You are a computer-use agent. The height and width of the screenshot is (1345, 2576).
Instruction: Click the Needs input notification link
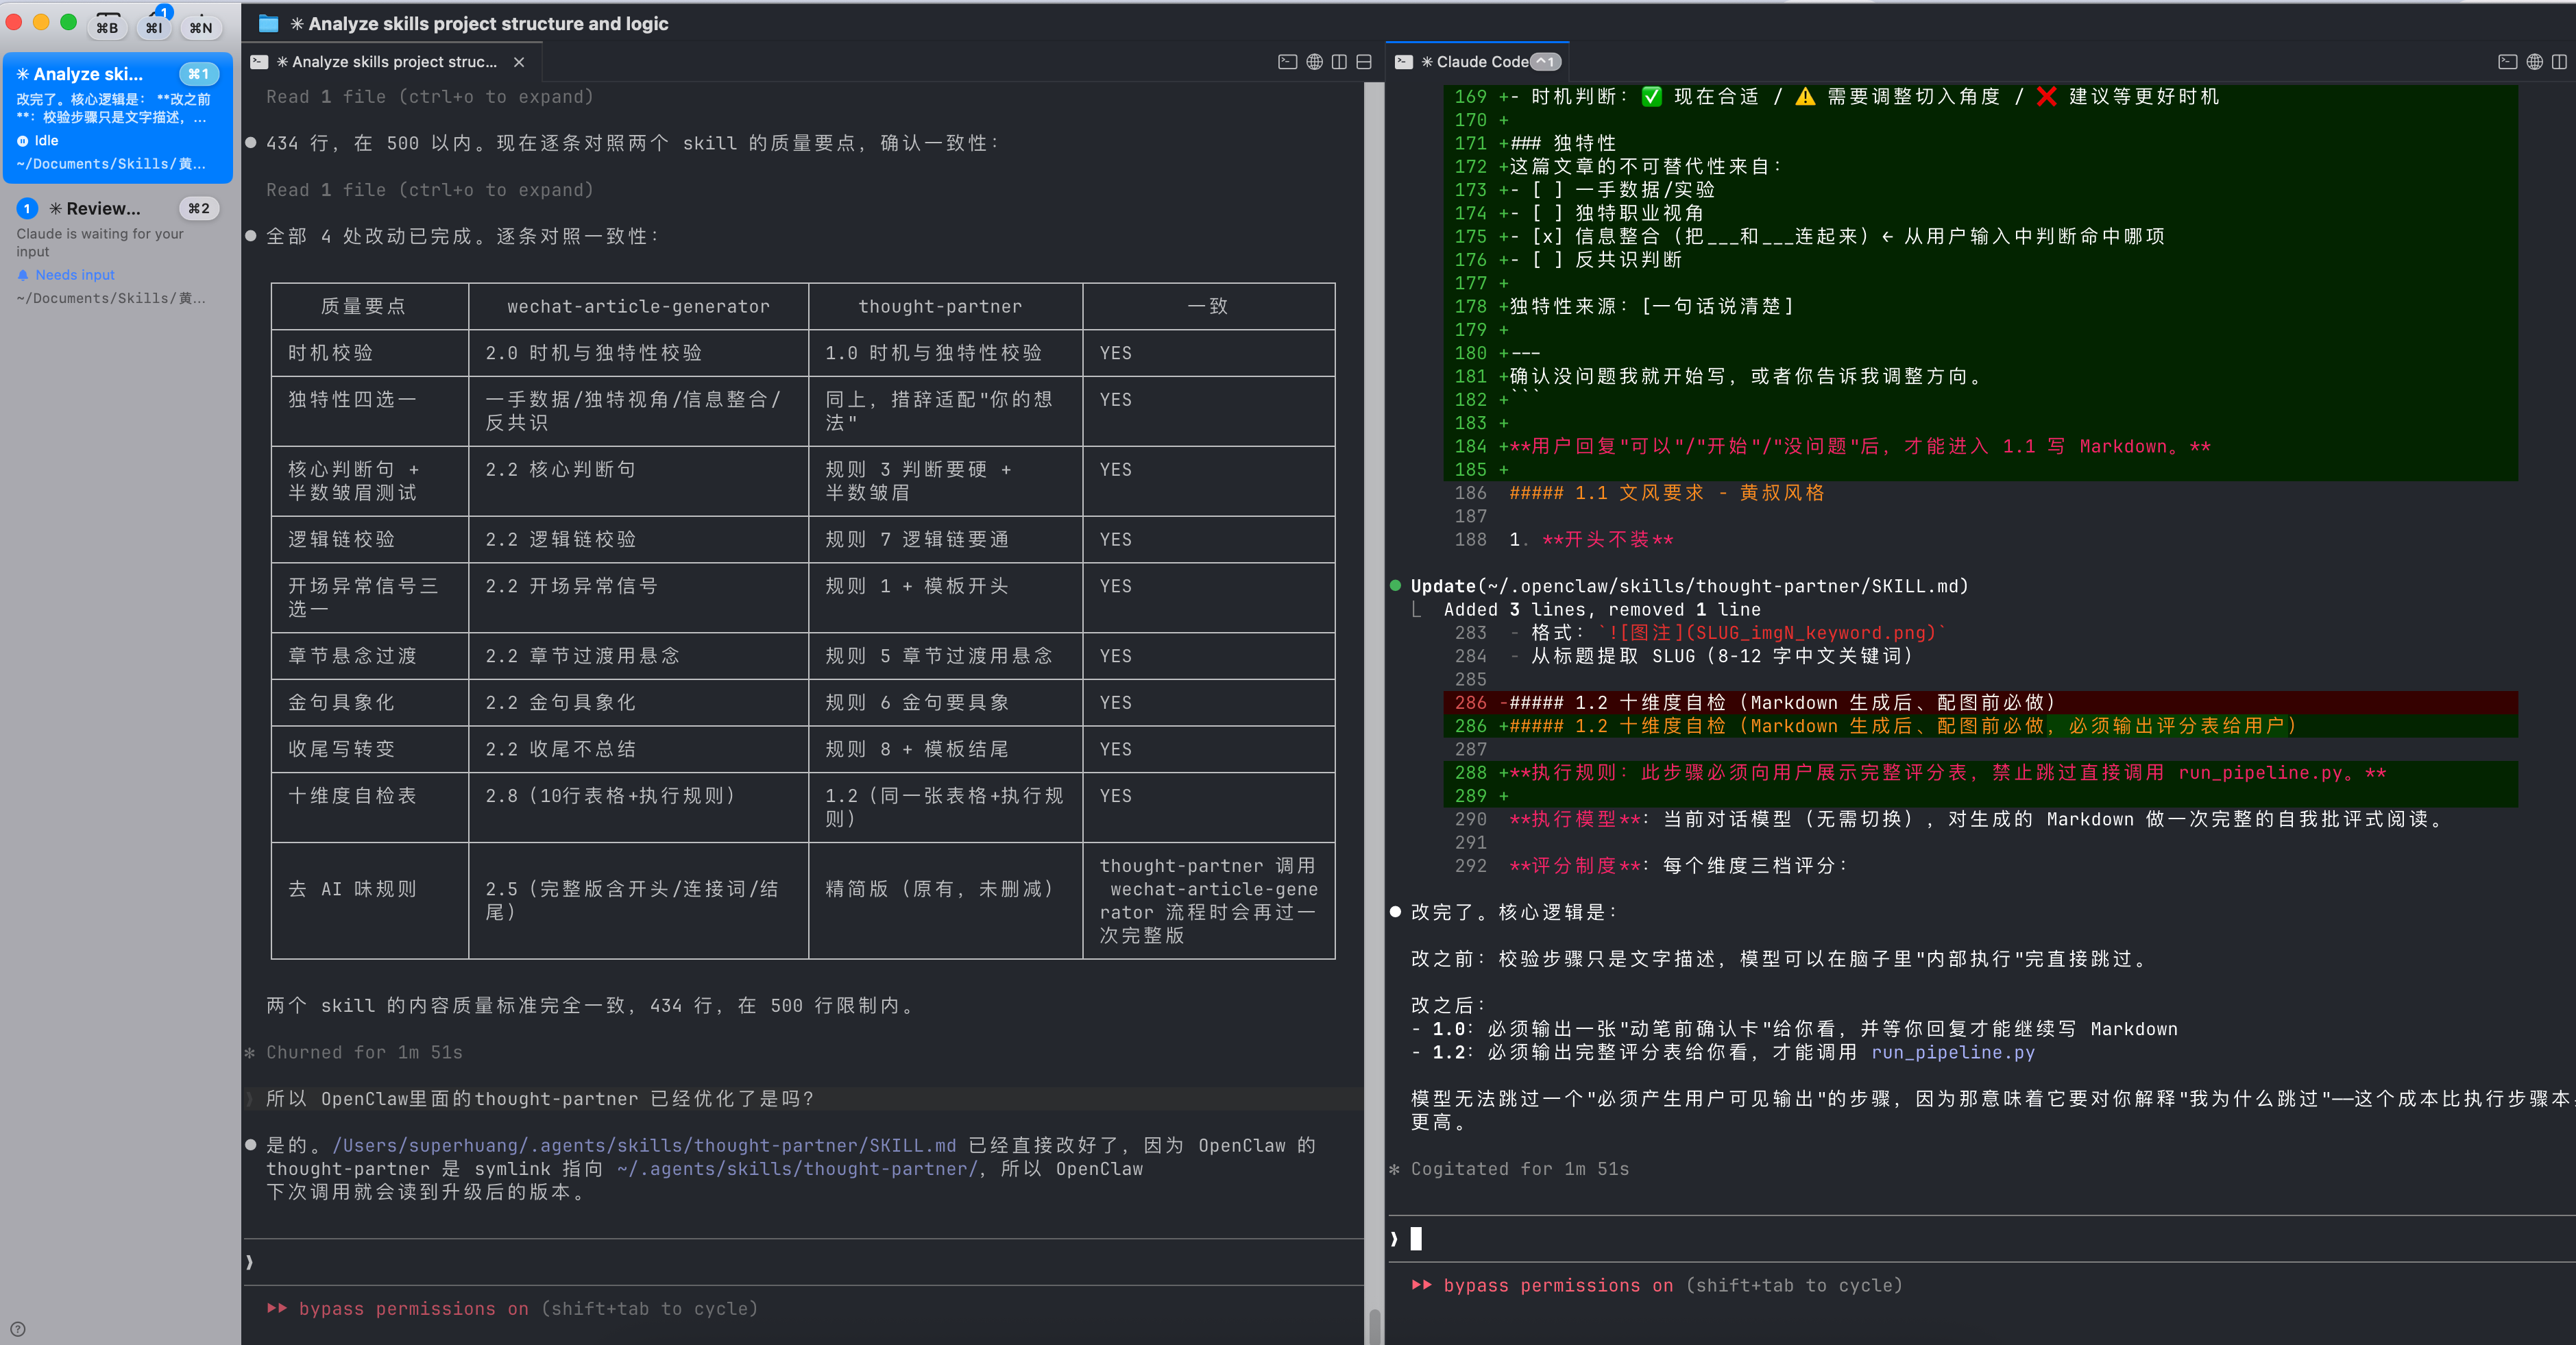(x=75, y=275)
